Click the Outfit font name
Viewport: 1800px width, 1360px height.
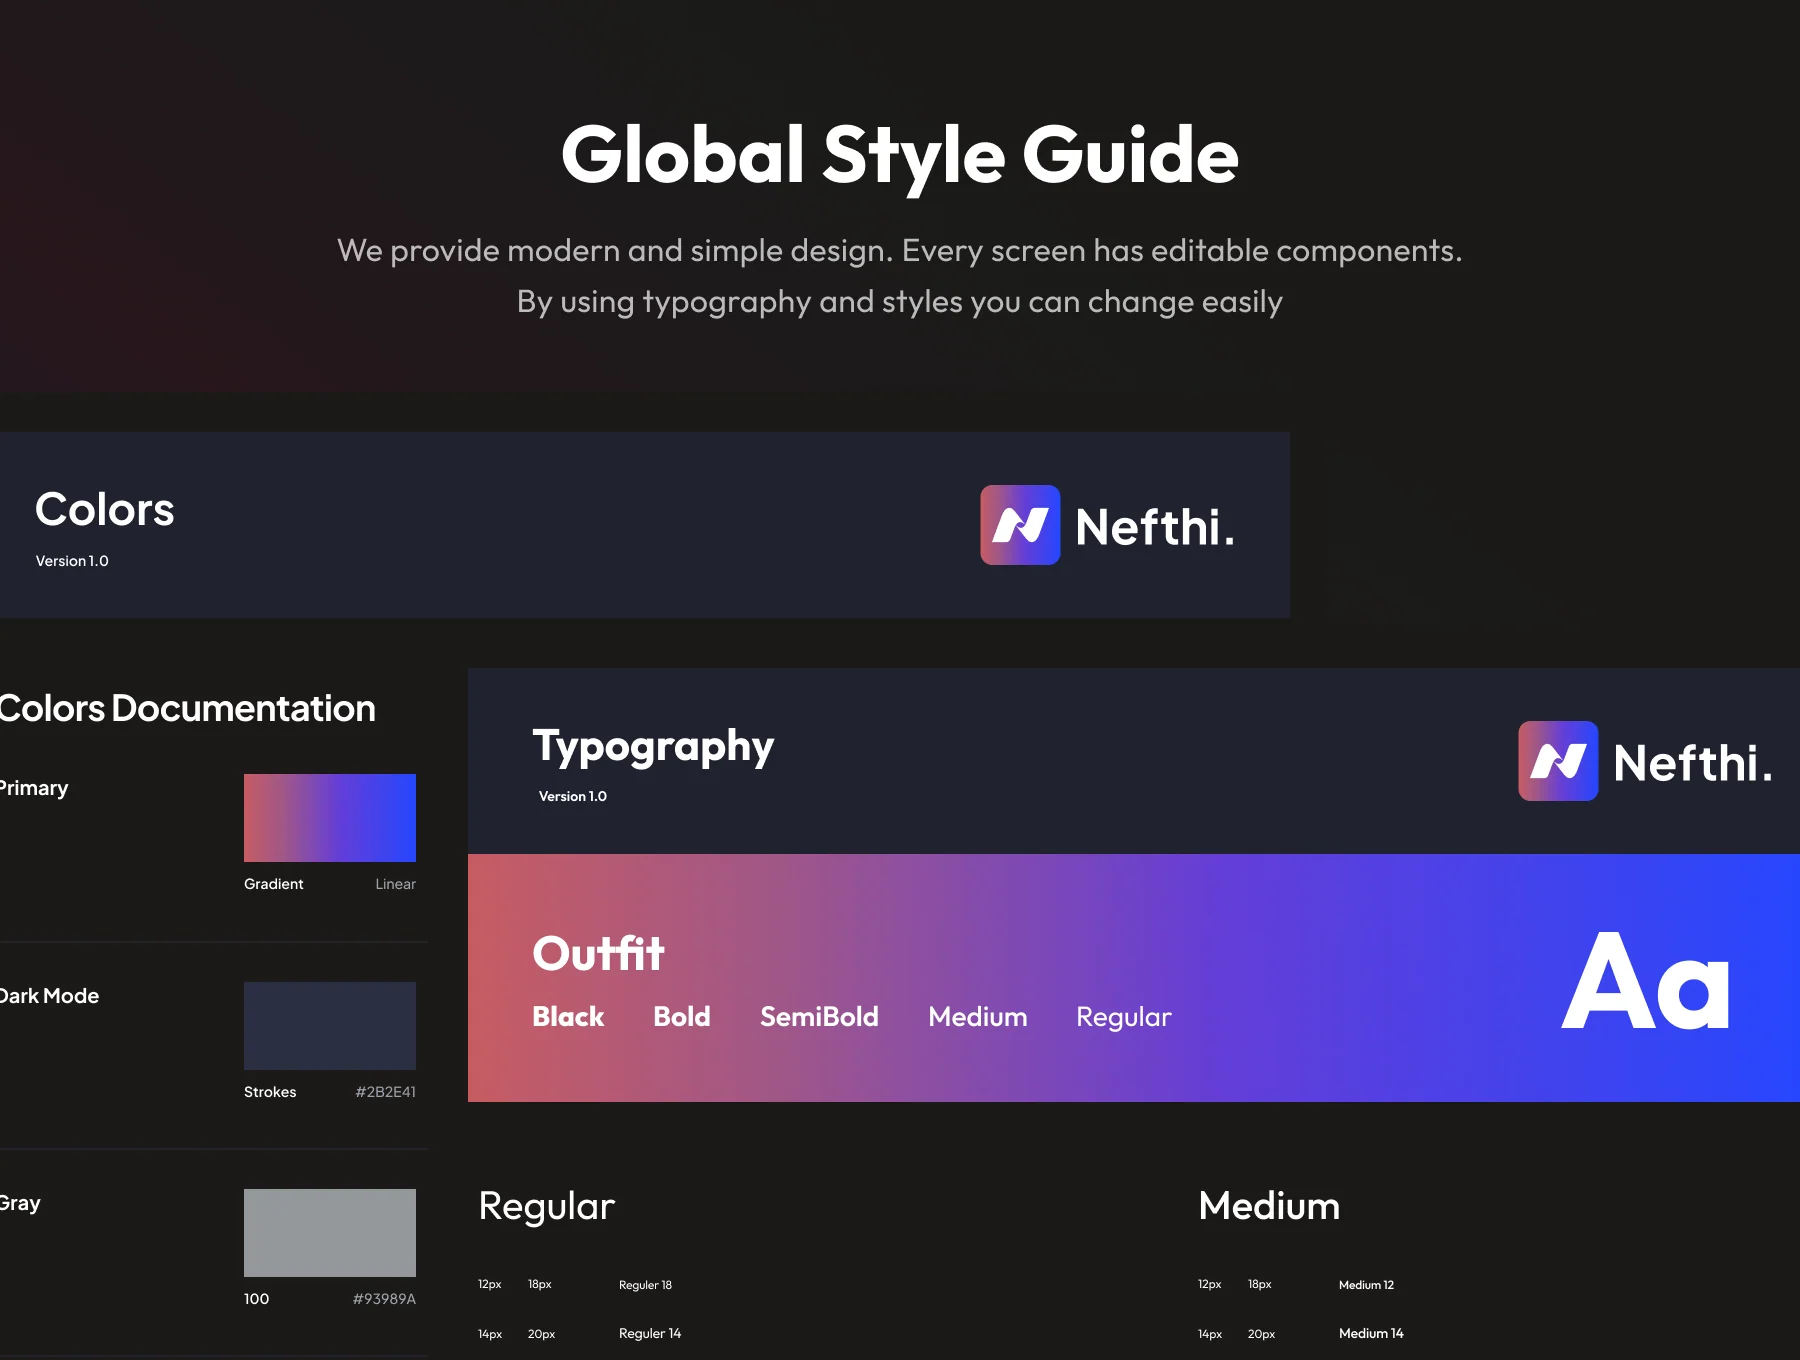click(x=598, y=953)
